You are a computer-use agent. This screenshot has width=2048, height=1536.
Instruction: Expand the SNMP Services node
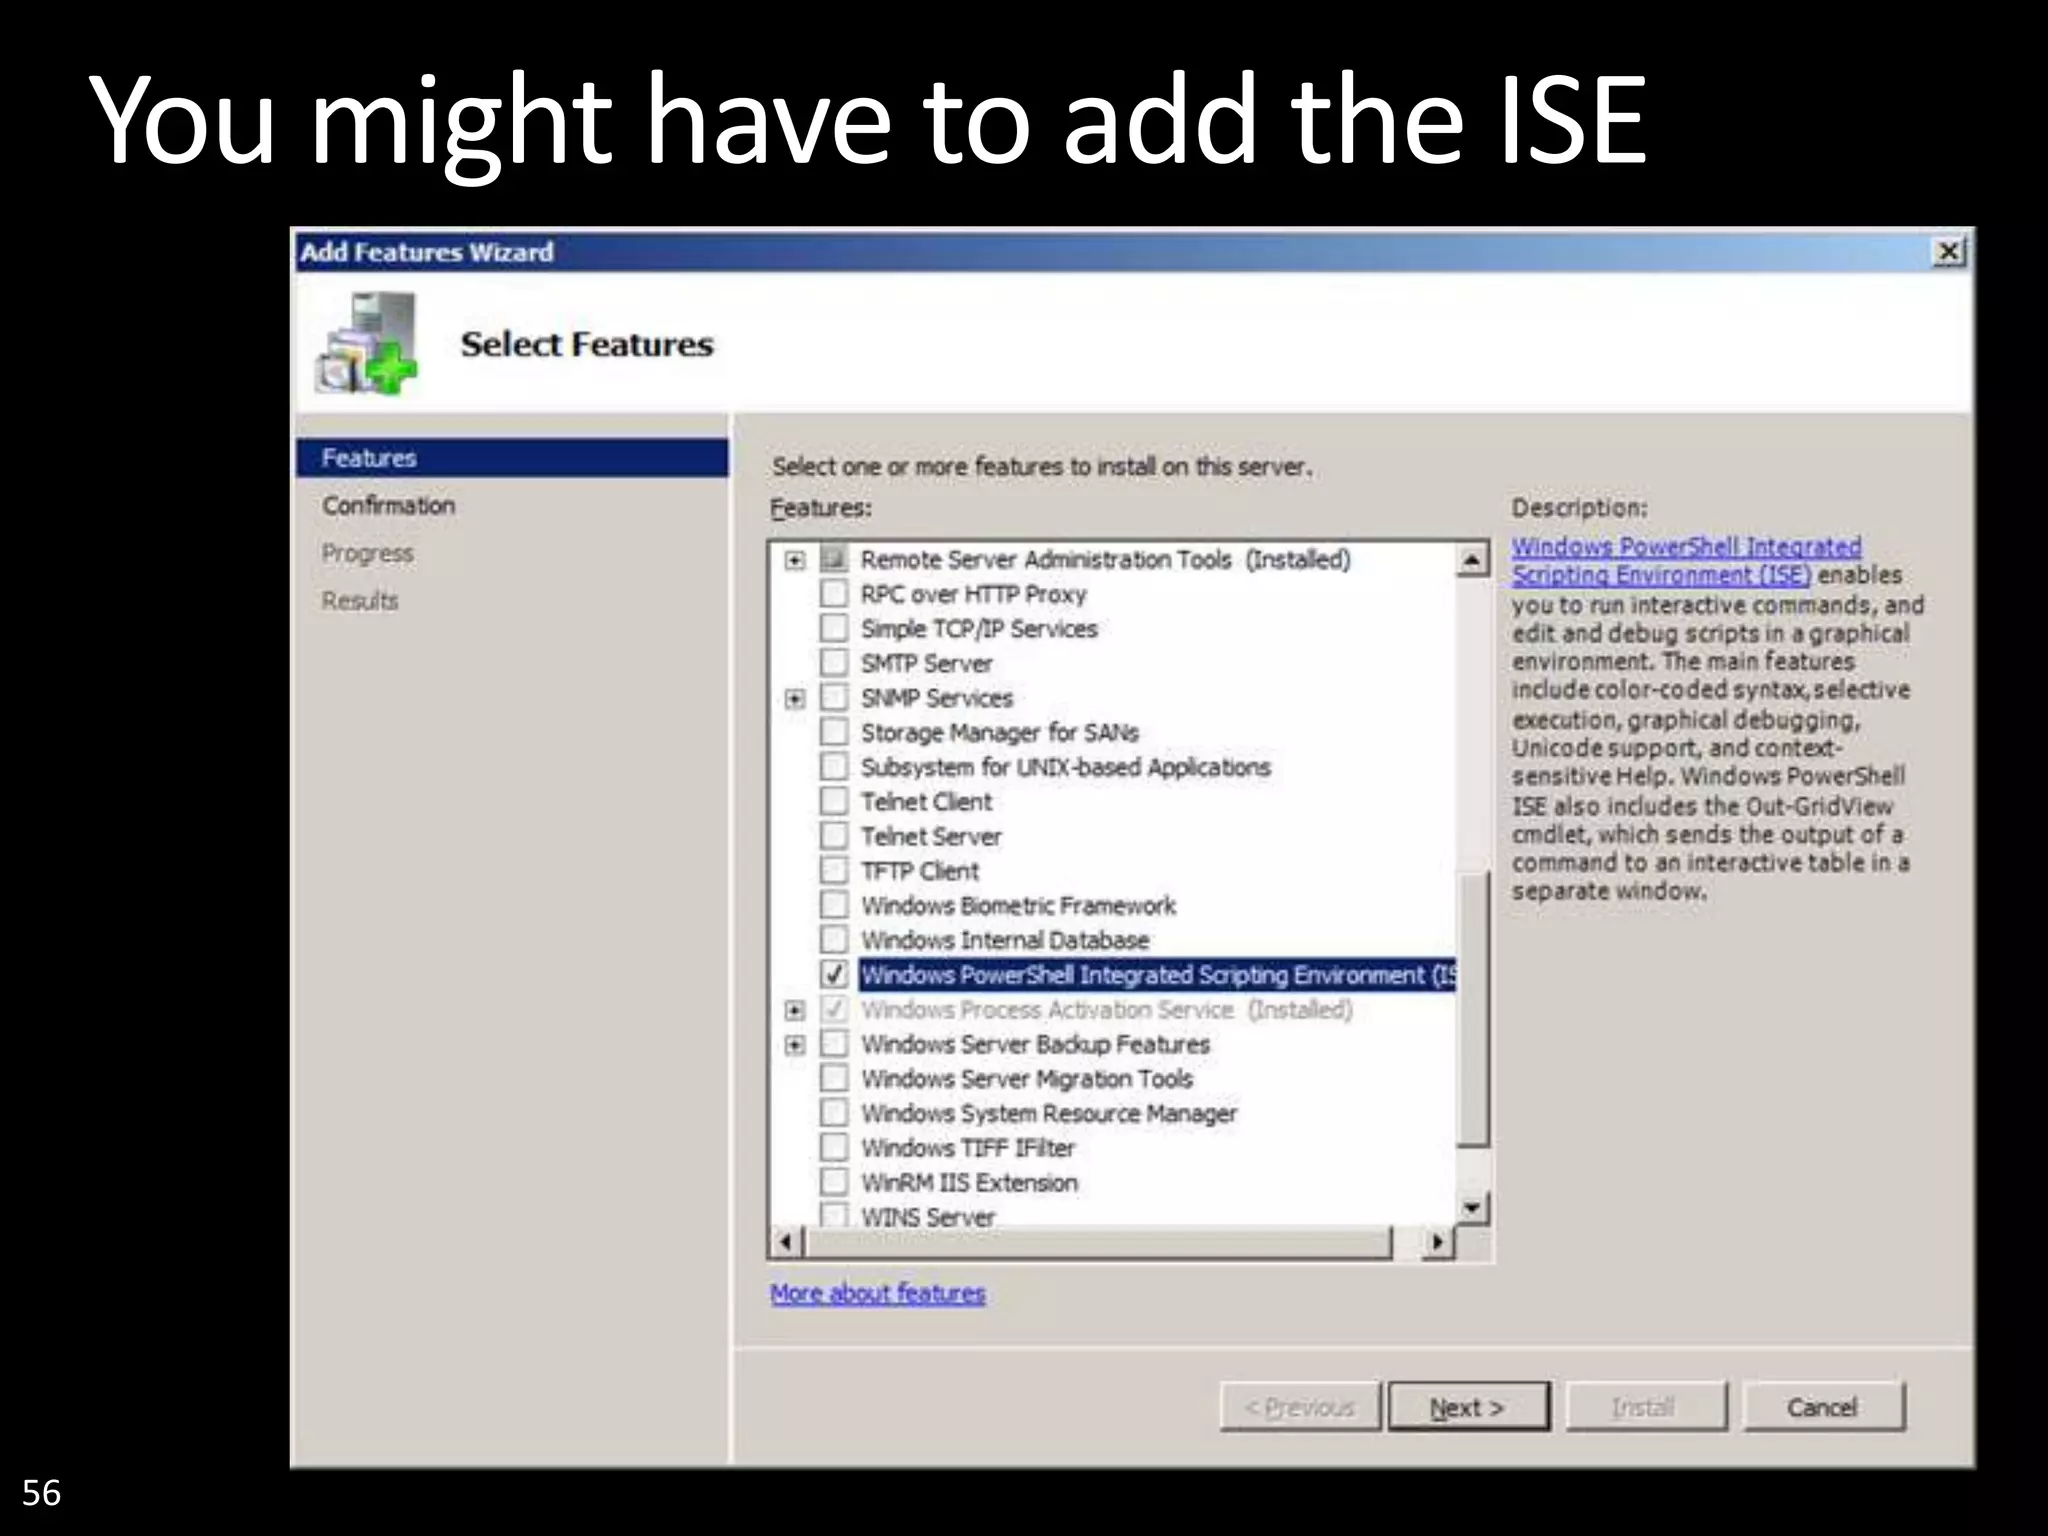click(x=795, y=698)
